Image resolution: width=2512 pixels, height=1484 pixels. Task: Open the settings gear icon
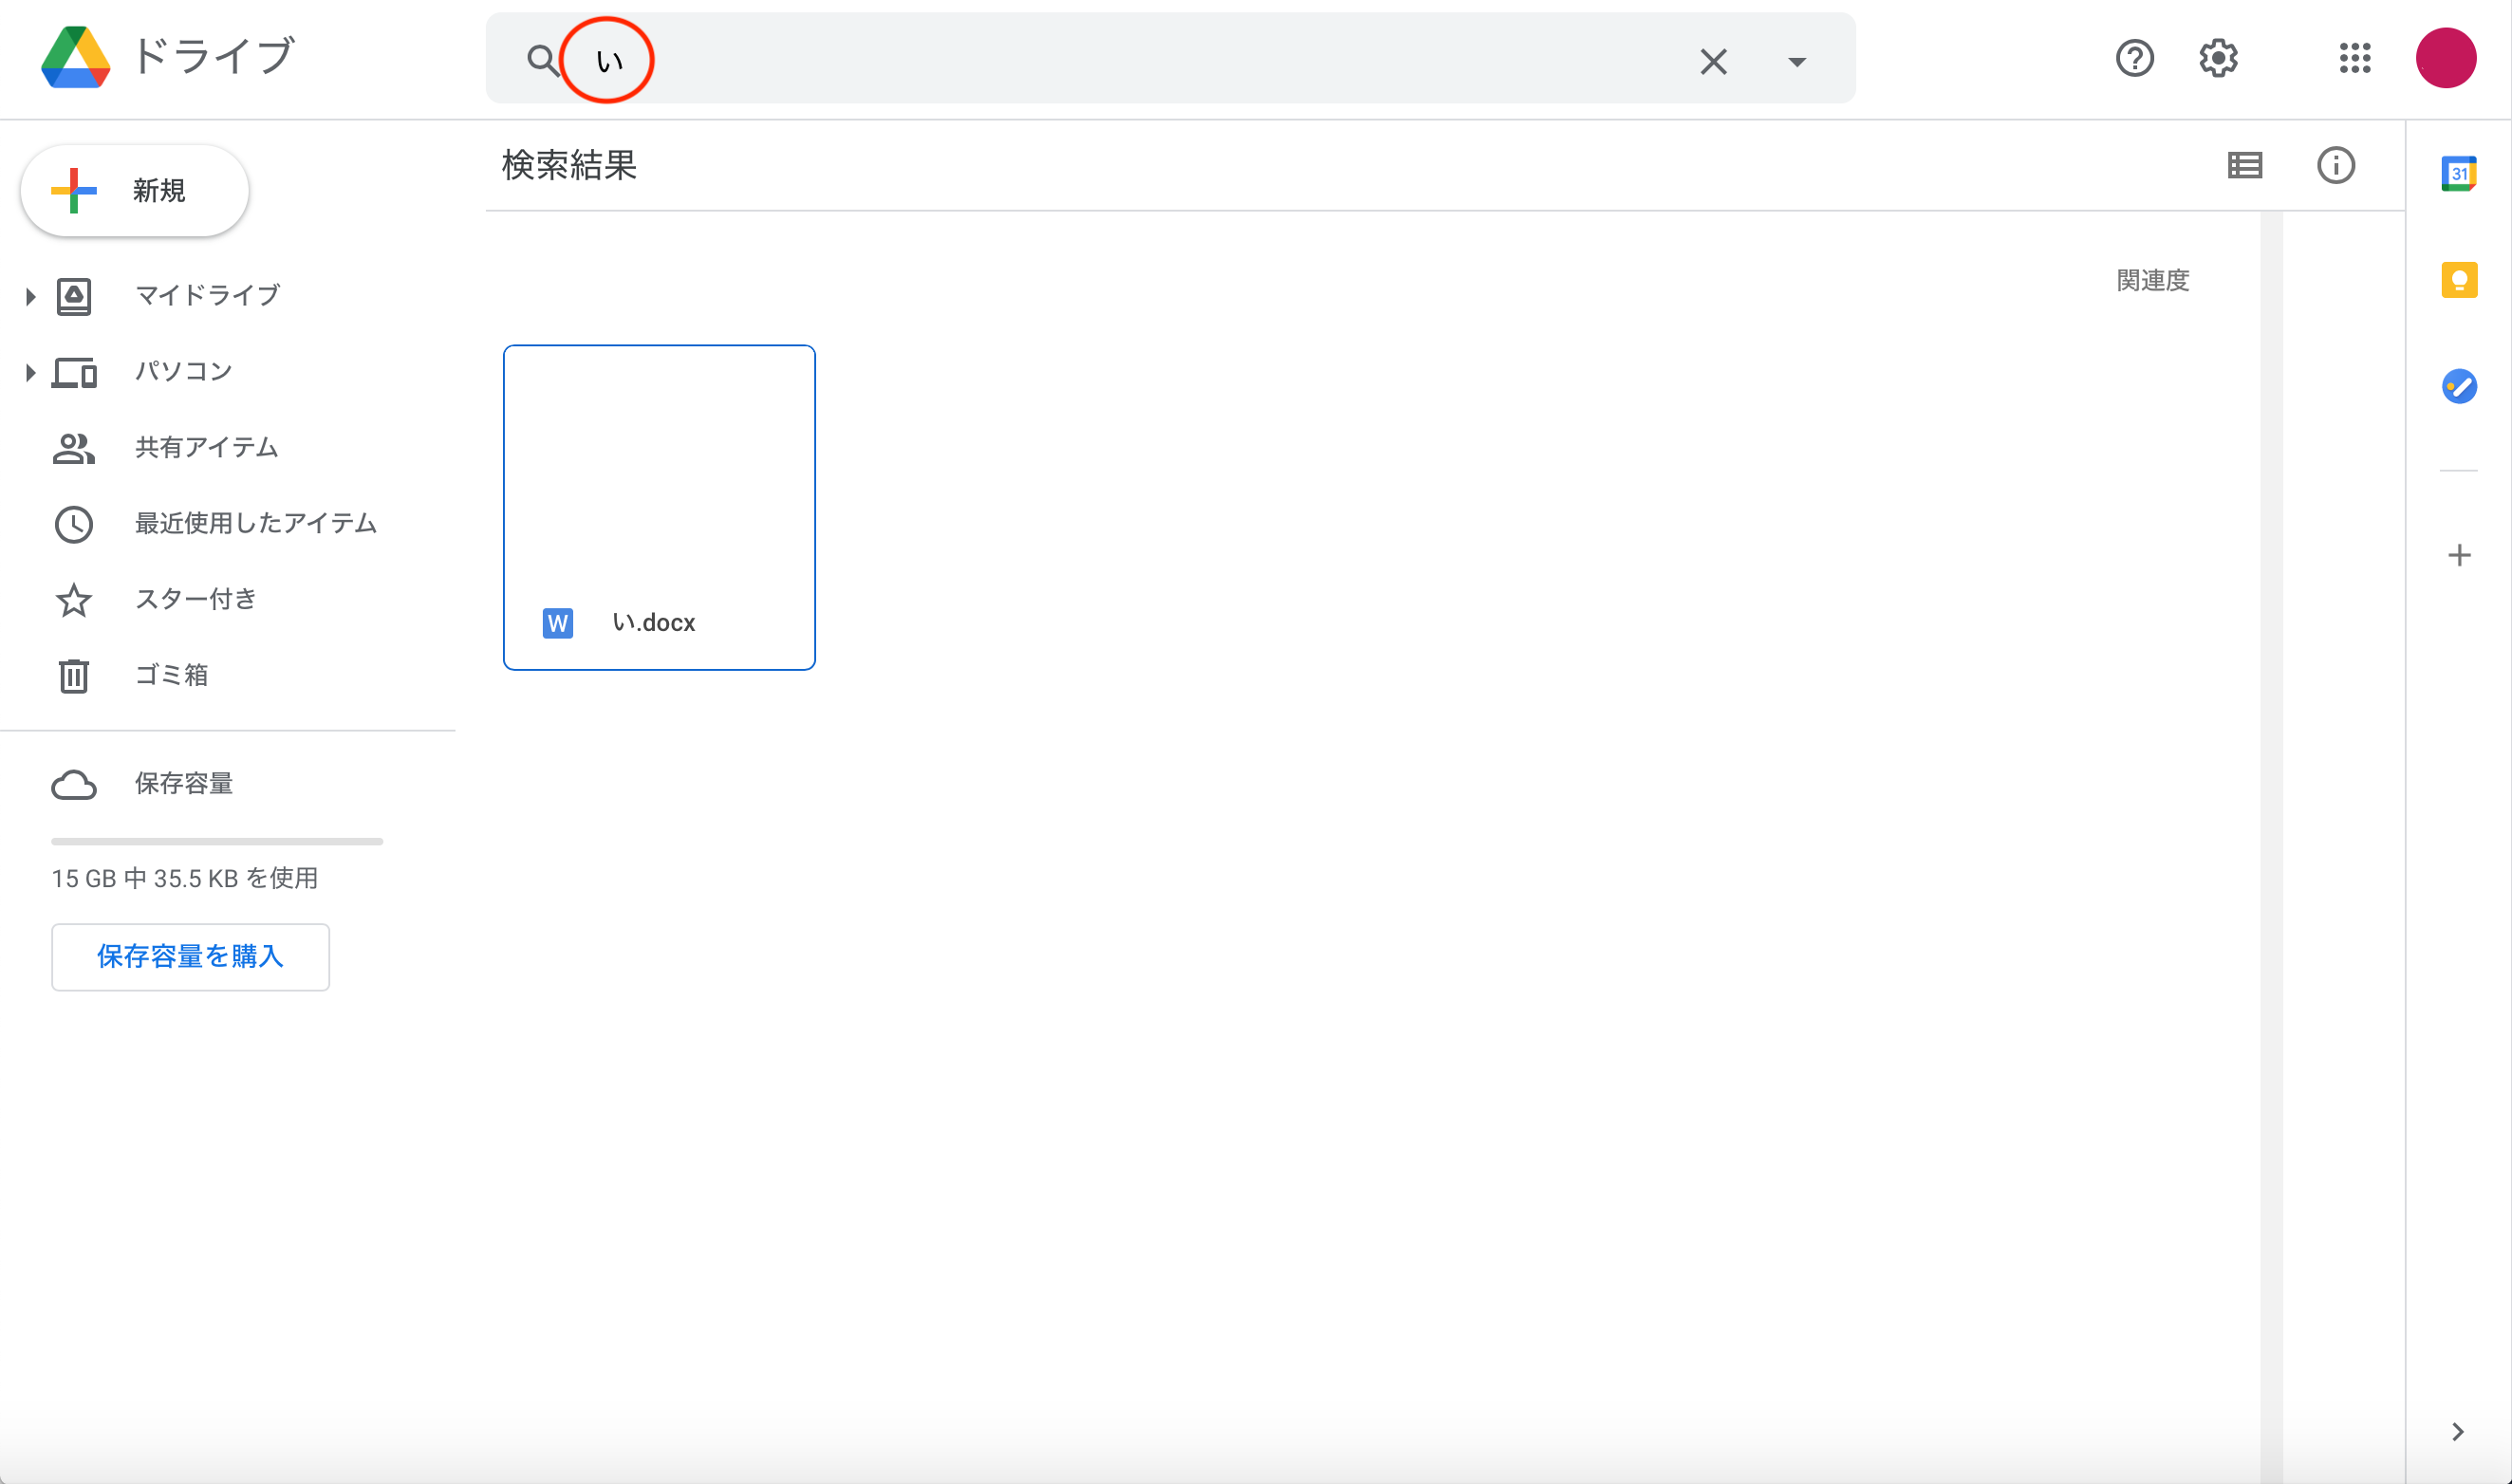2218,58
